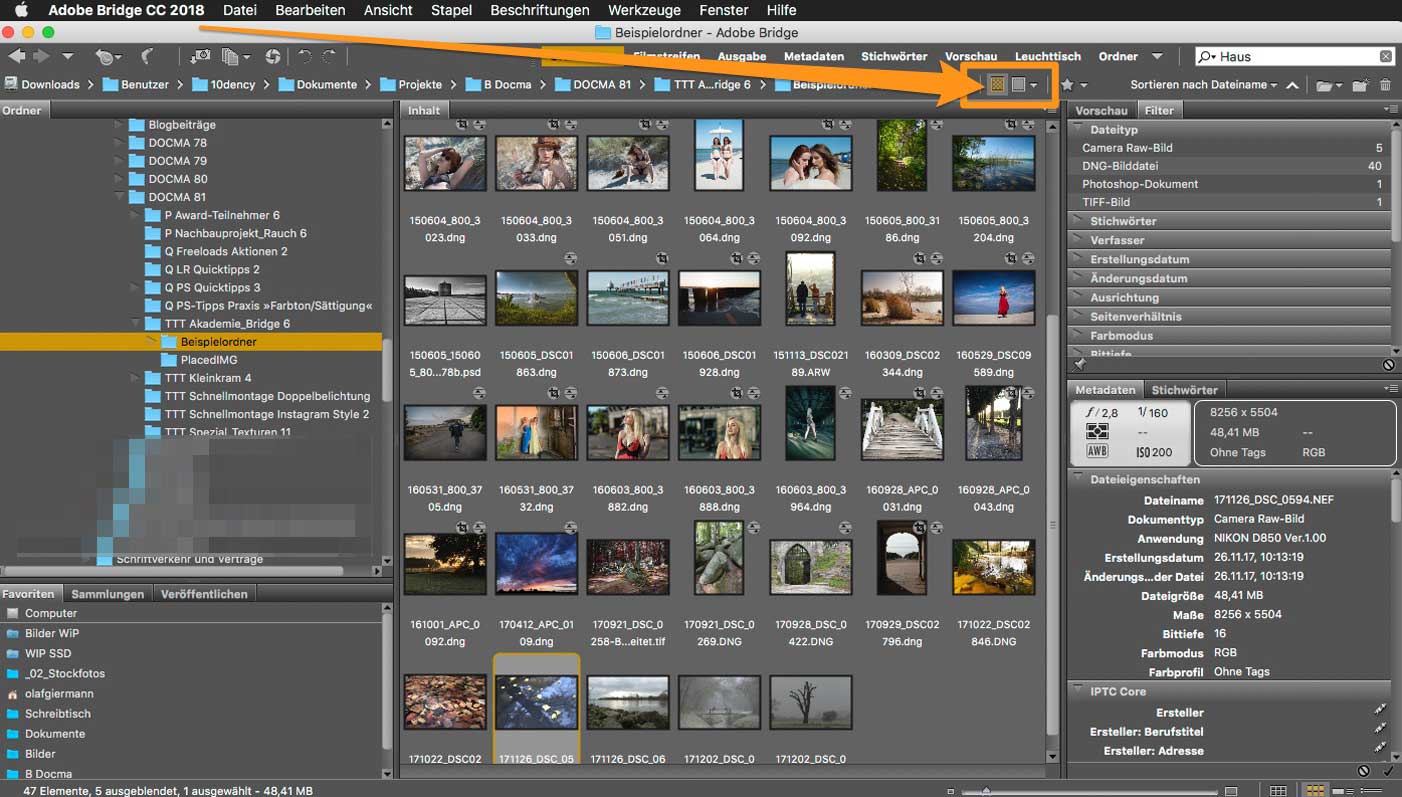The width and height of the screenshot is (1402, 797).
Task: Lock the thumbnail grid view
Action: coord(1277,790)
